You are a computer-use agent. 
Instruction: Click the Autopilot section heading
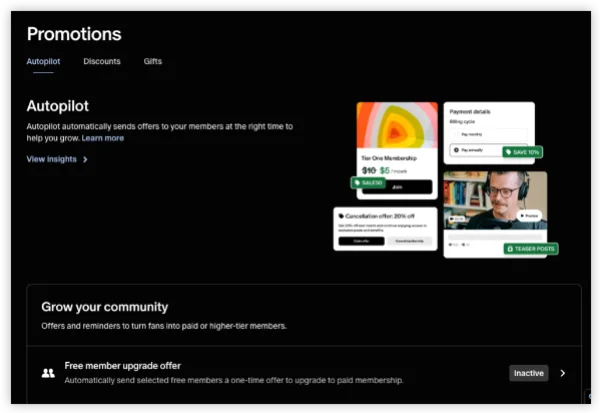[58, 106]
